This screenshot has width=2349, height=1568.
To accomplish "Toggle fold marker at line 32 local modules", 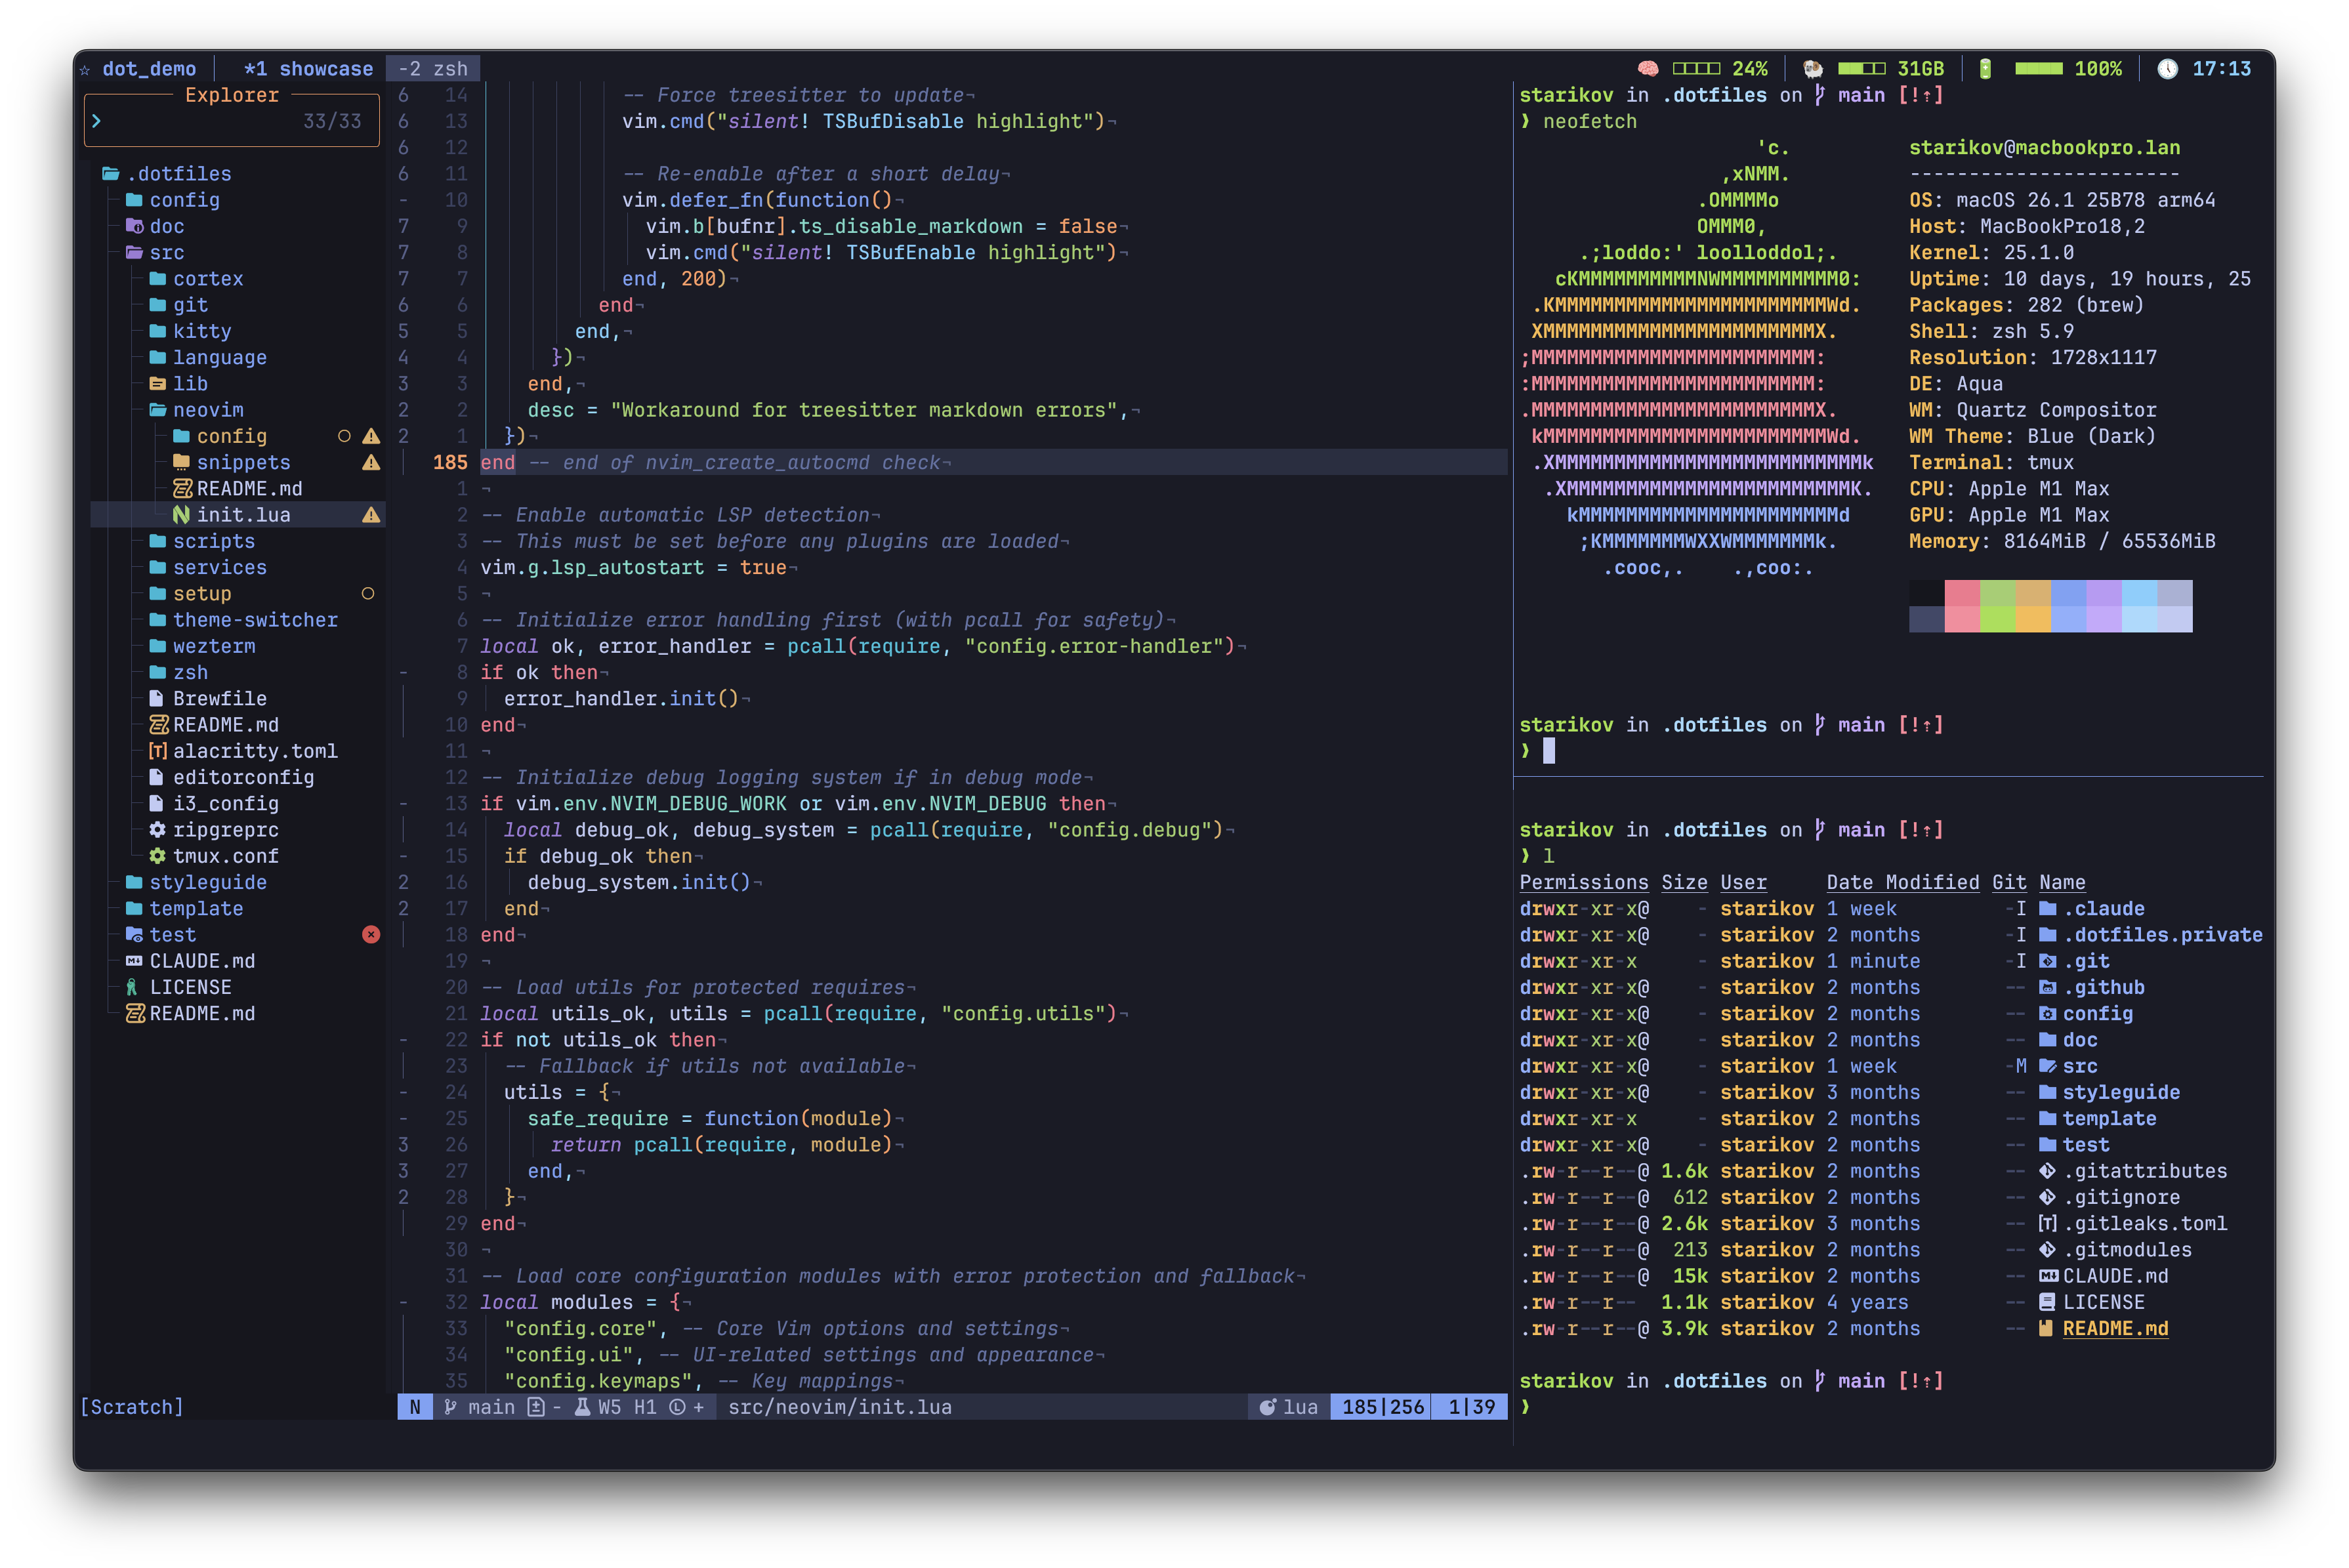I will click(x=403, y=1303).
